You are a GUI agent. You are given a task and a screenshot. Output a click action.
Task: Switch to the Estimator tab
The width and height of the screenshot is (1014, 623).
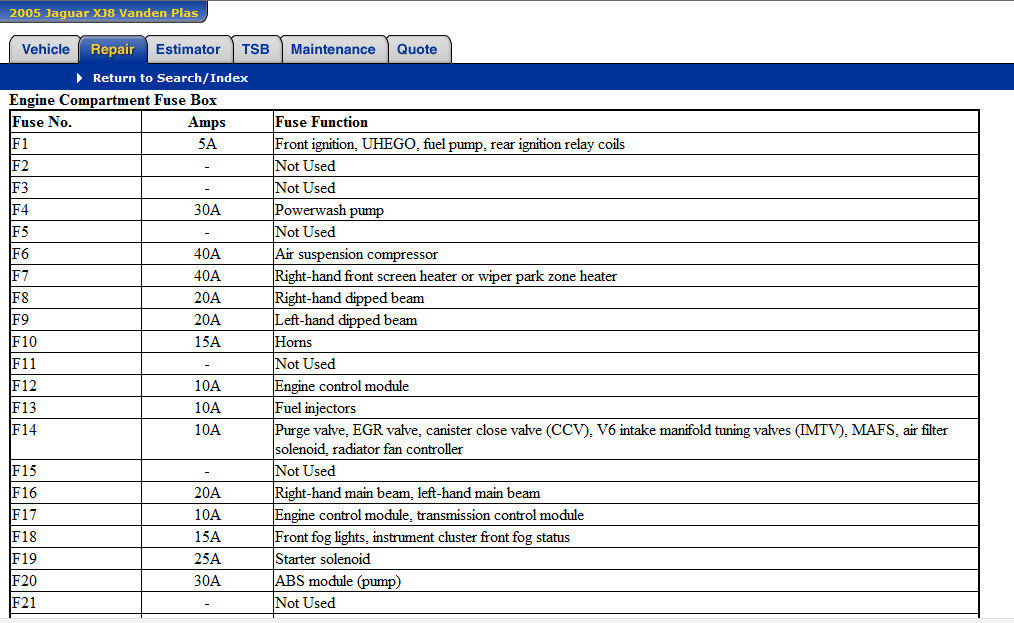tap(188, 50)
